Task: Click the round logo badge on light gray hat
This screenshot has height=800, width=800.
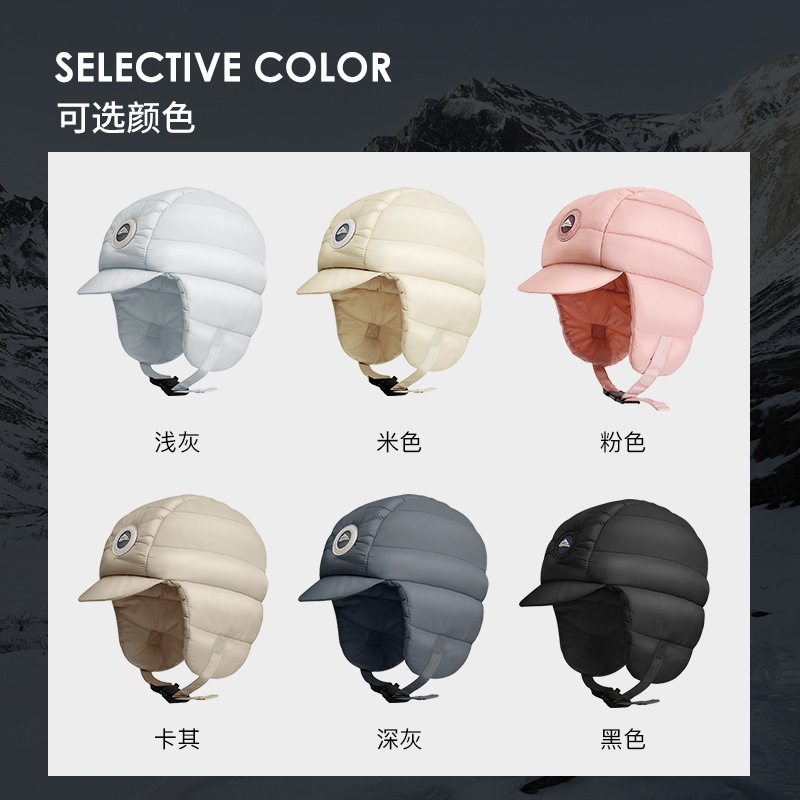Action: tap(124, 234)
